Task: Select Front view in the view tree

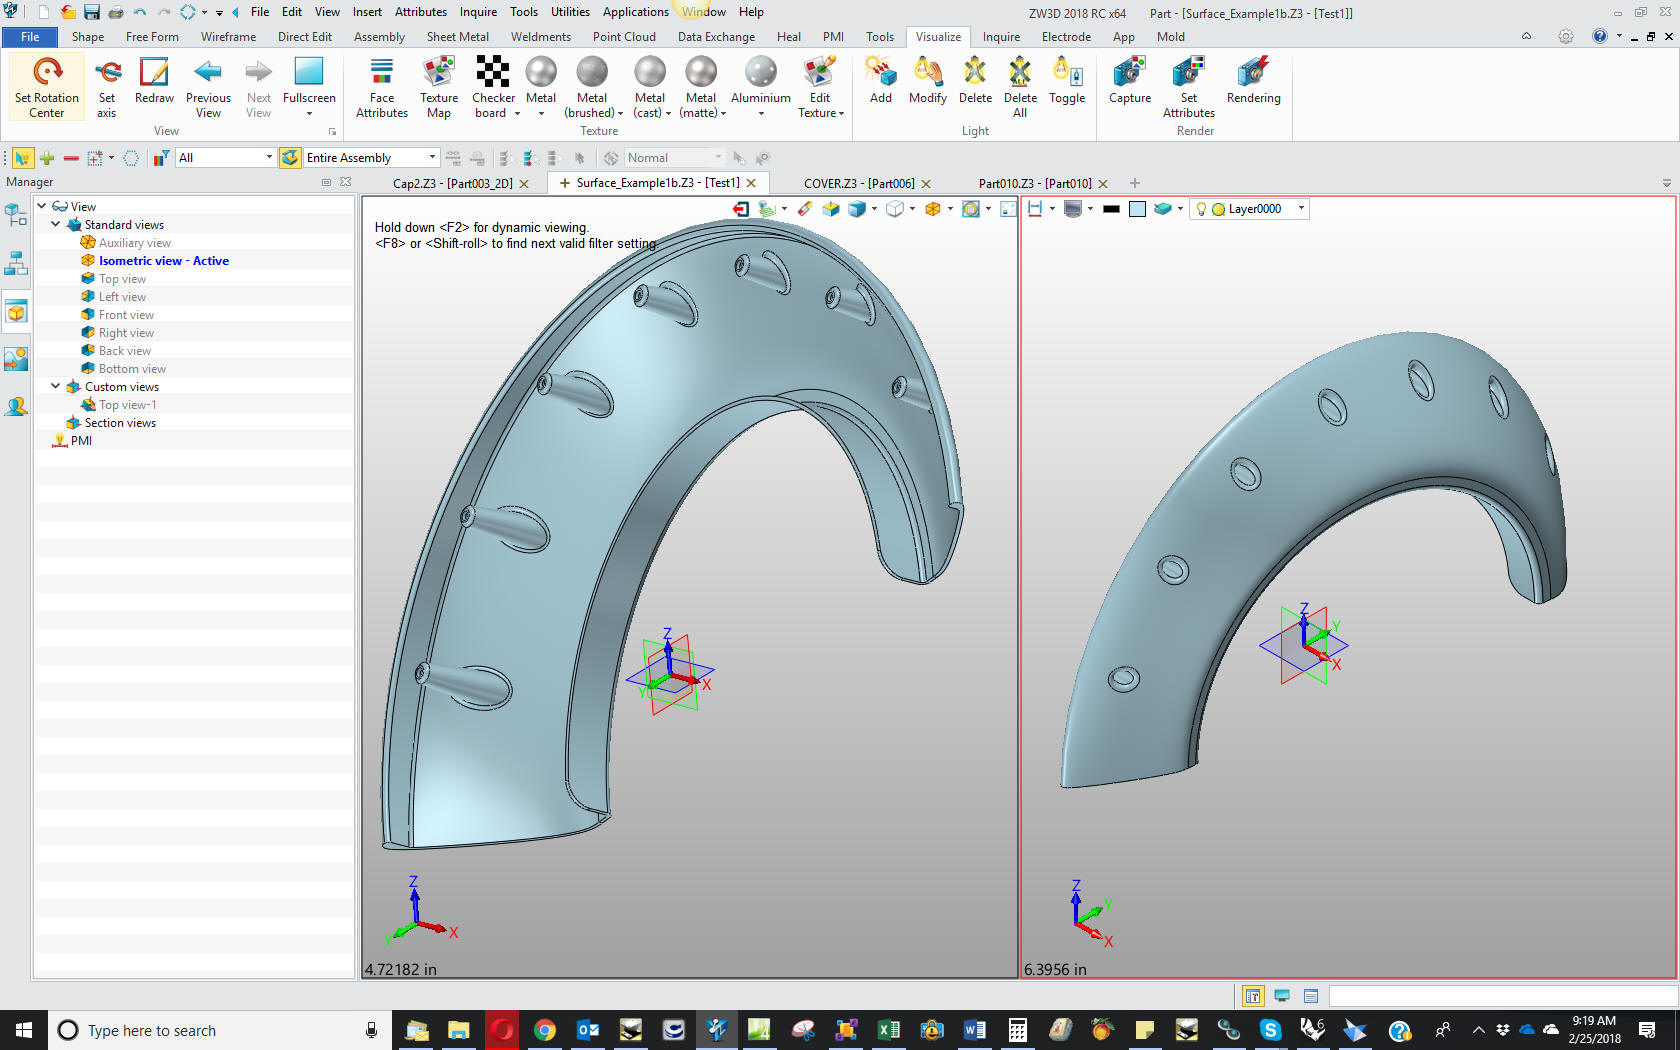Action: pos(126,315)
